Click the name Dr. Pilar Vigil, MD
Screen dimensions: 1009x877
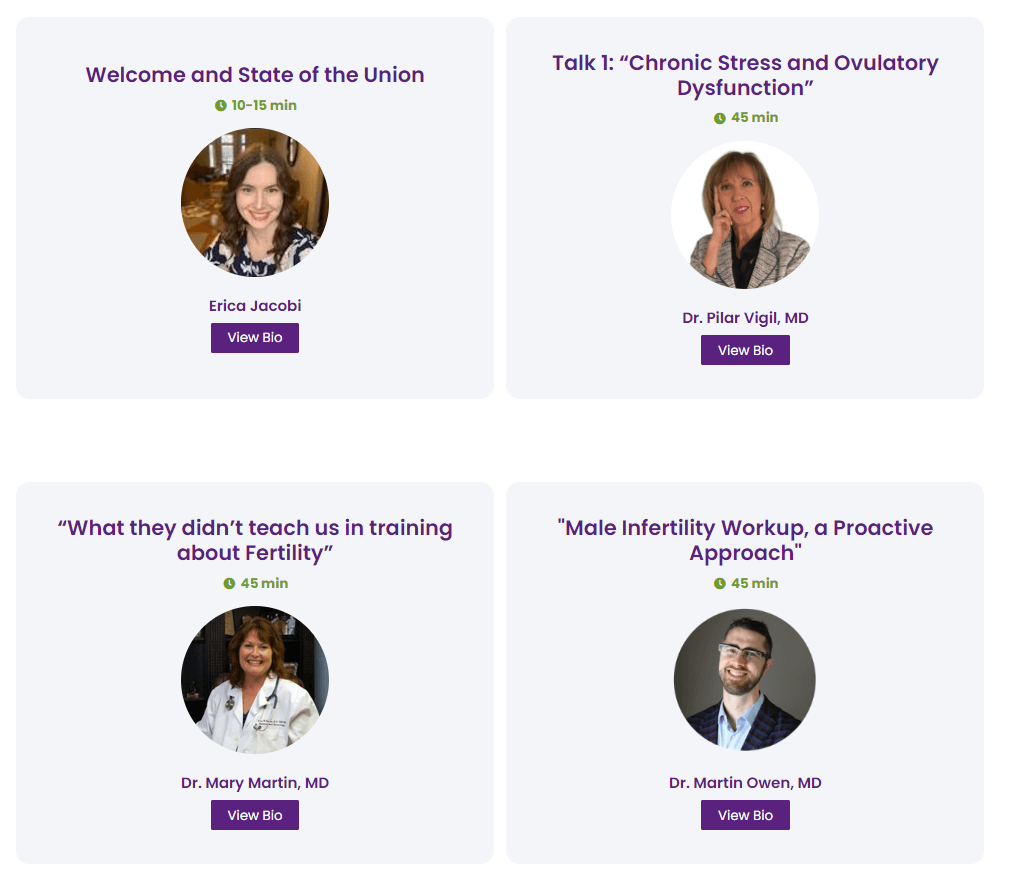tap(745, 318)
